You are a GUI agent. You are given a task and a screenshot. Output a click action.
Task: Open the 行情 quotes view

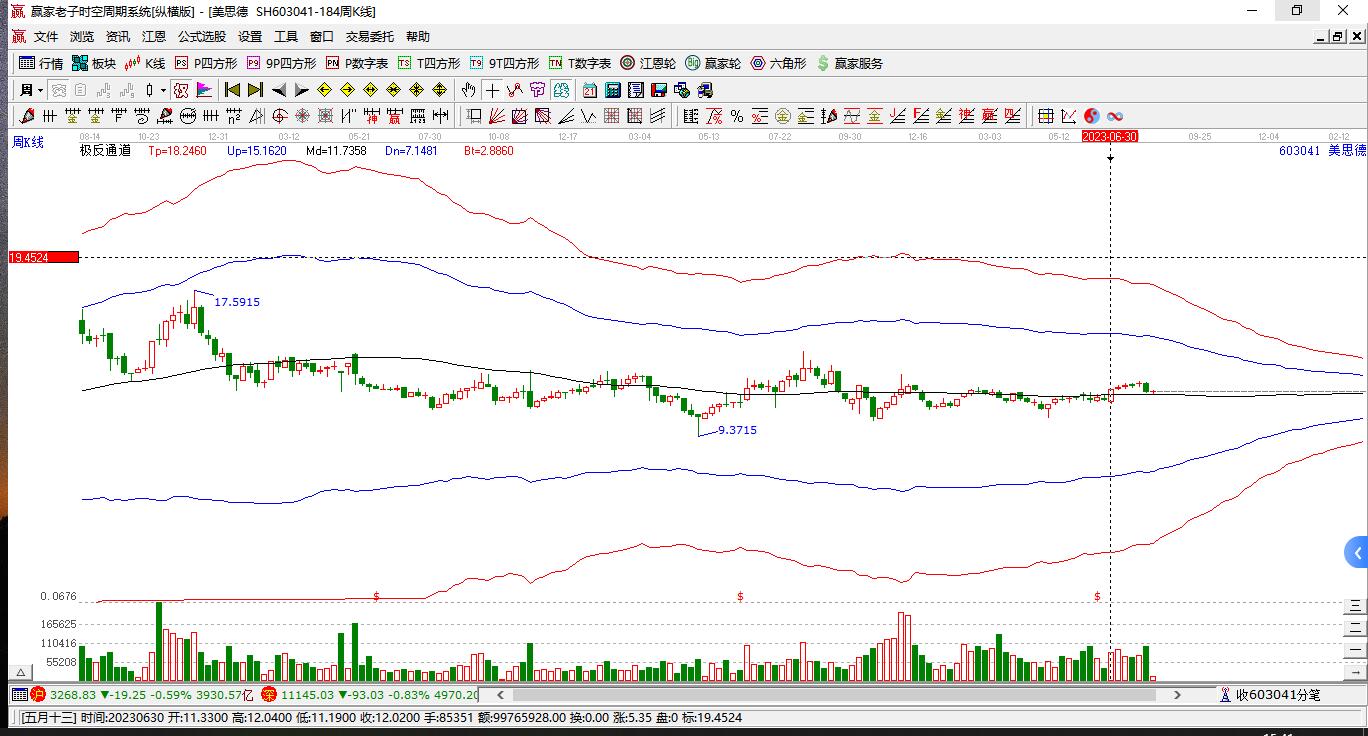coord(41,63)
